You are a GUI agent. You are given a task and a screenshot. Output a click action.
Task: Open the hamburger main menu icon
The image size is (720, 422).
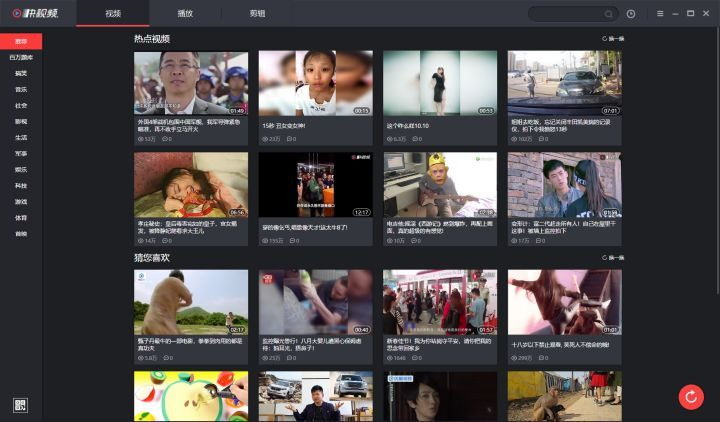tap(660, 14)
